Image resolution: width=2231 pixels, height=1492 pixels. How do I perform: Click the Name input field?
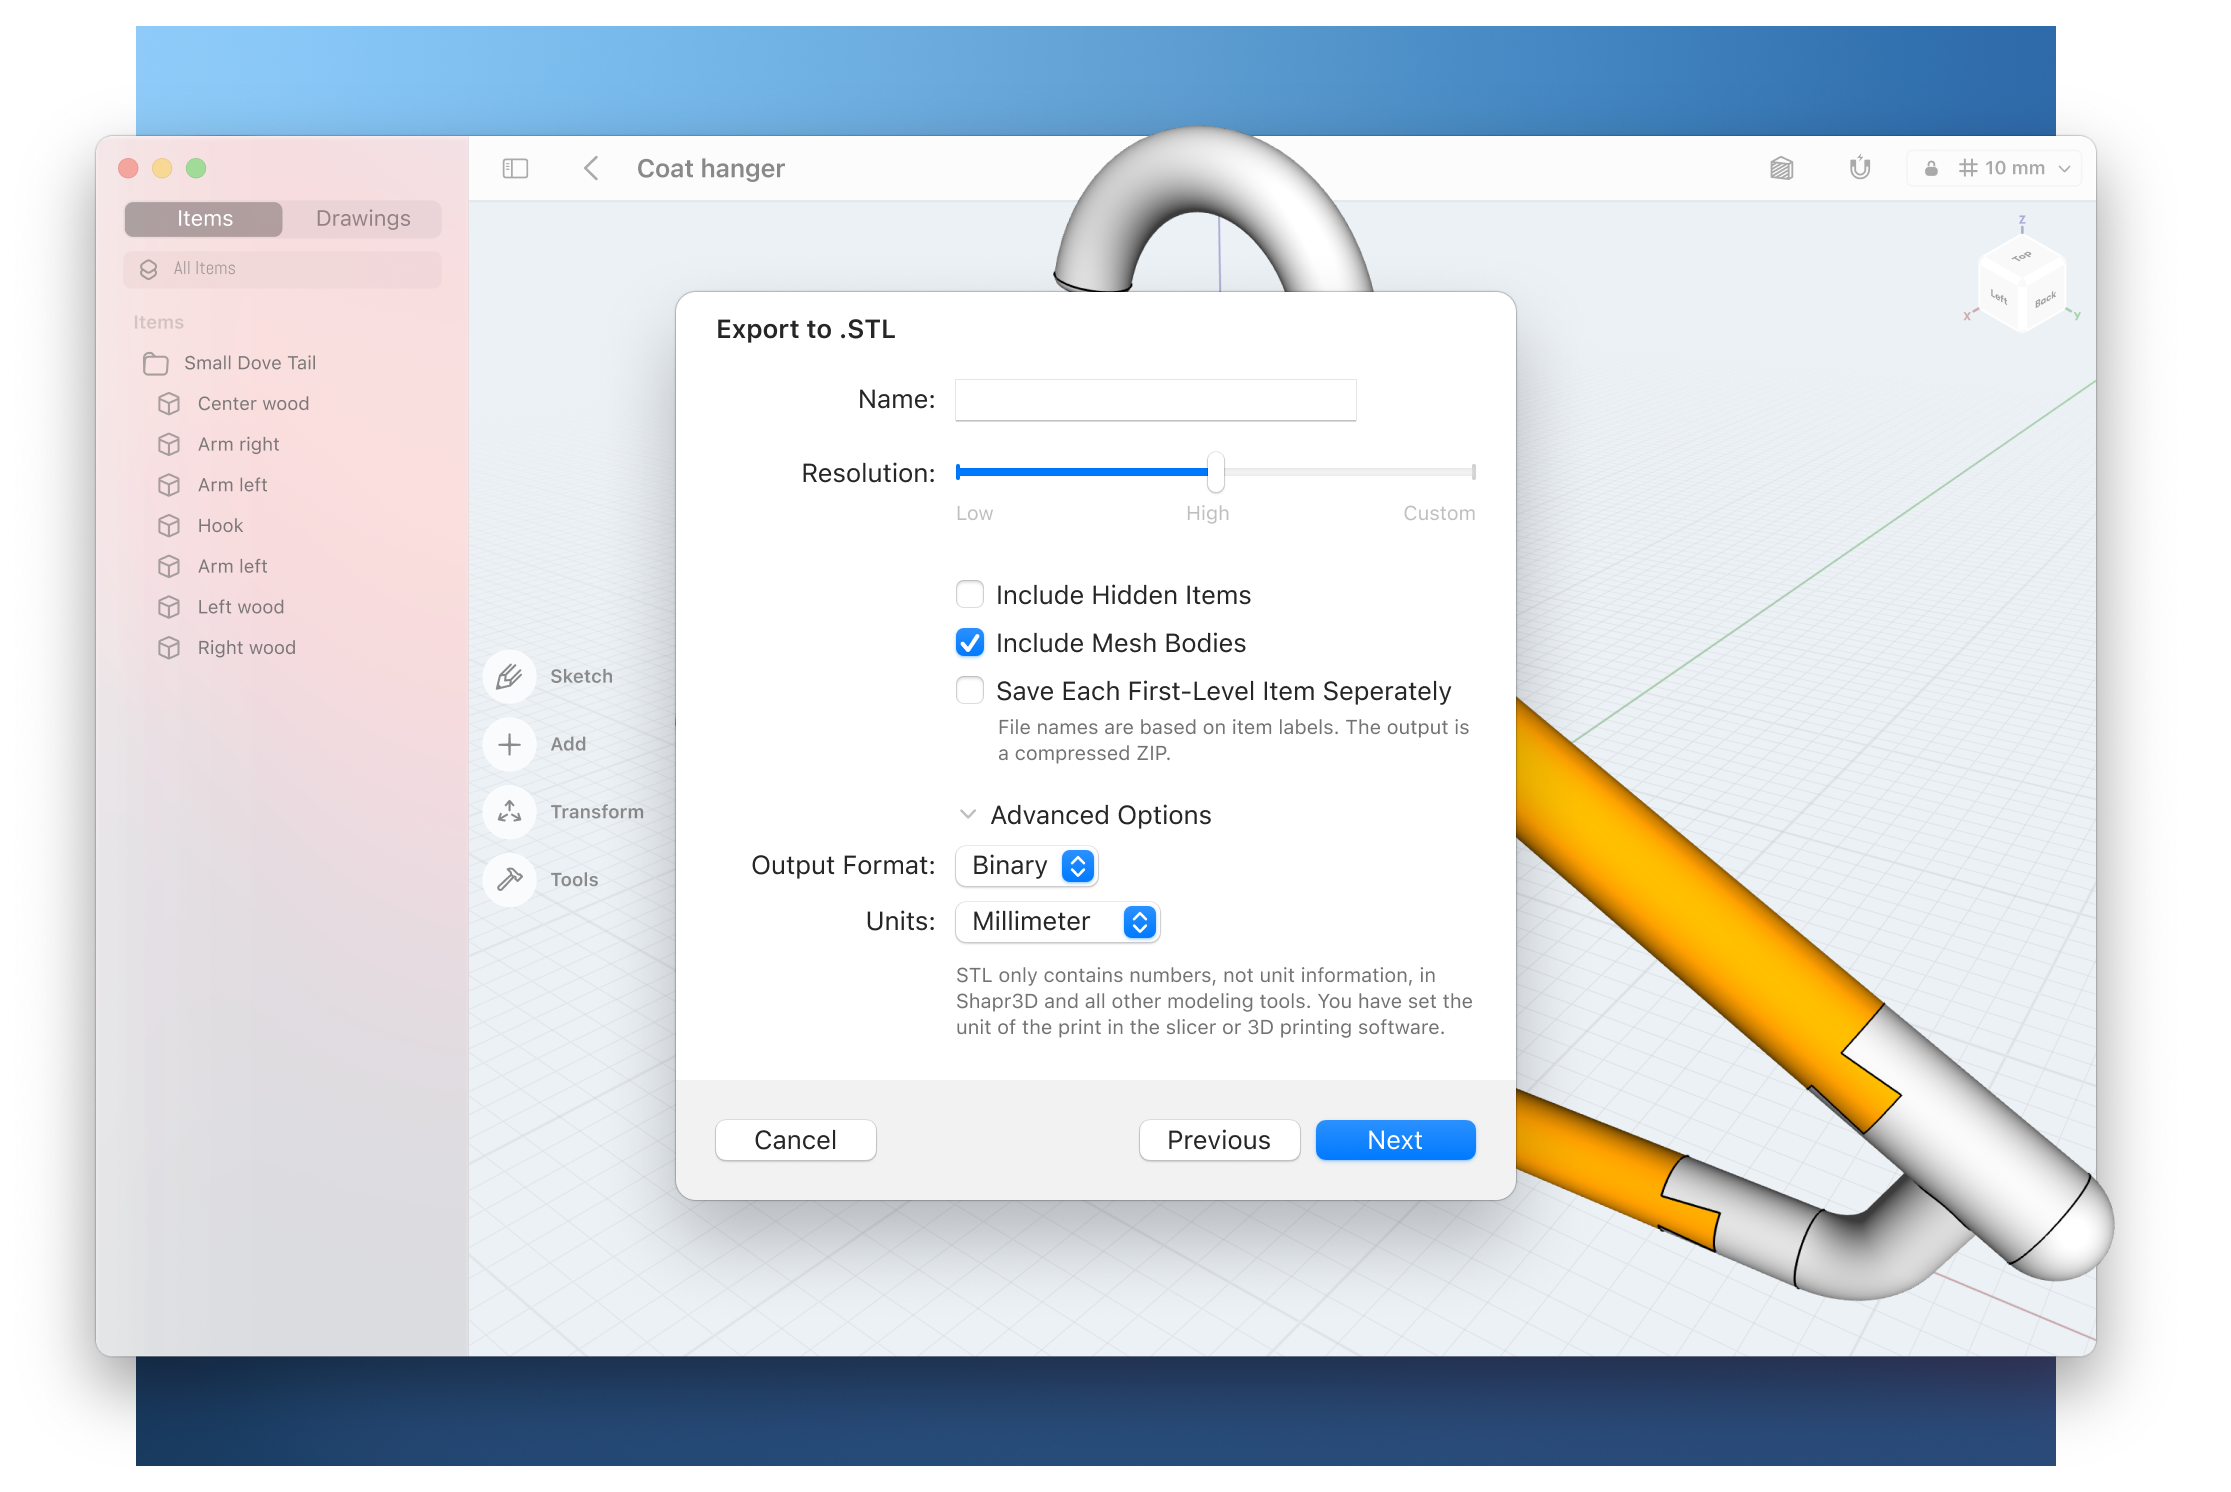pos(1155,400)
